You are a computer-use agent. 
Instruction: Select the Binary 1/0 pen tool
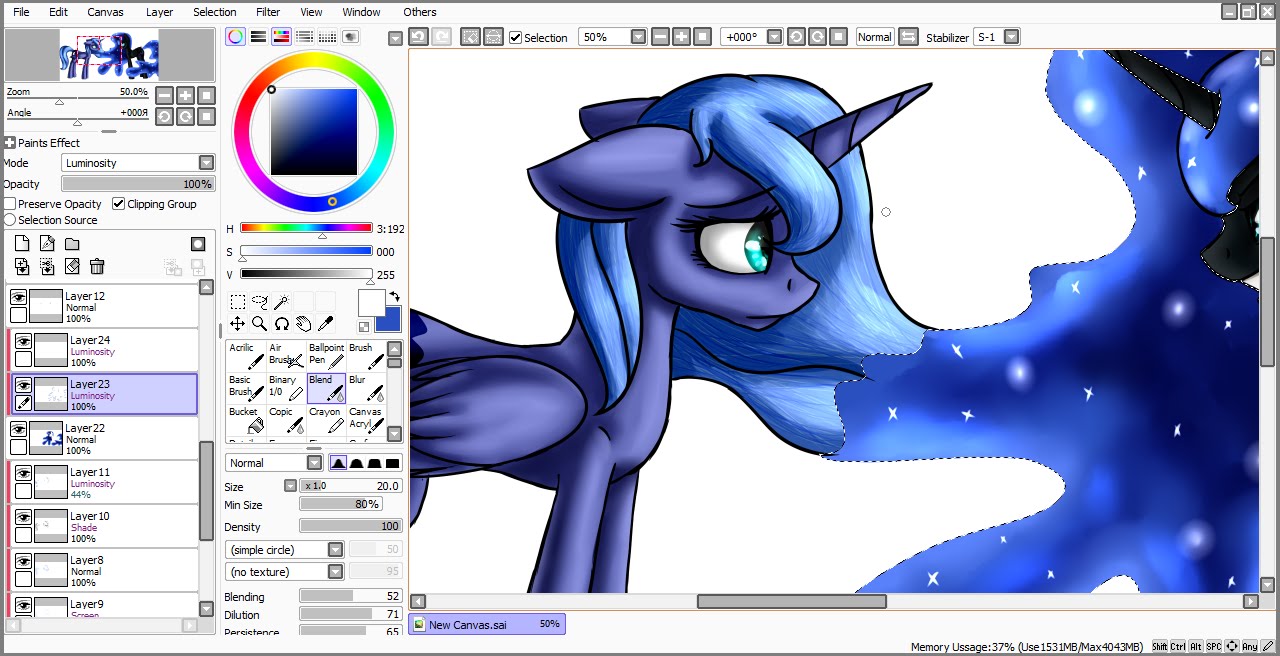286,388
